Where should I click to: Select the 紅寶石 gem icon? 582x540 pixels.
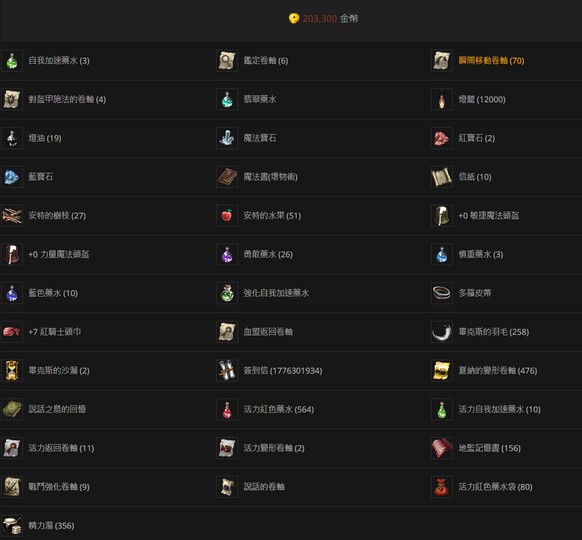pyautogui.click(x=442, y=138)
